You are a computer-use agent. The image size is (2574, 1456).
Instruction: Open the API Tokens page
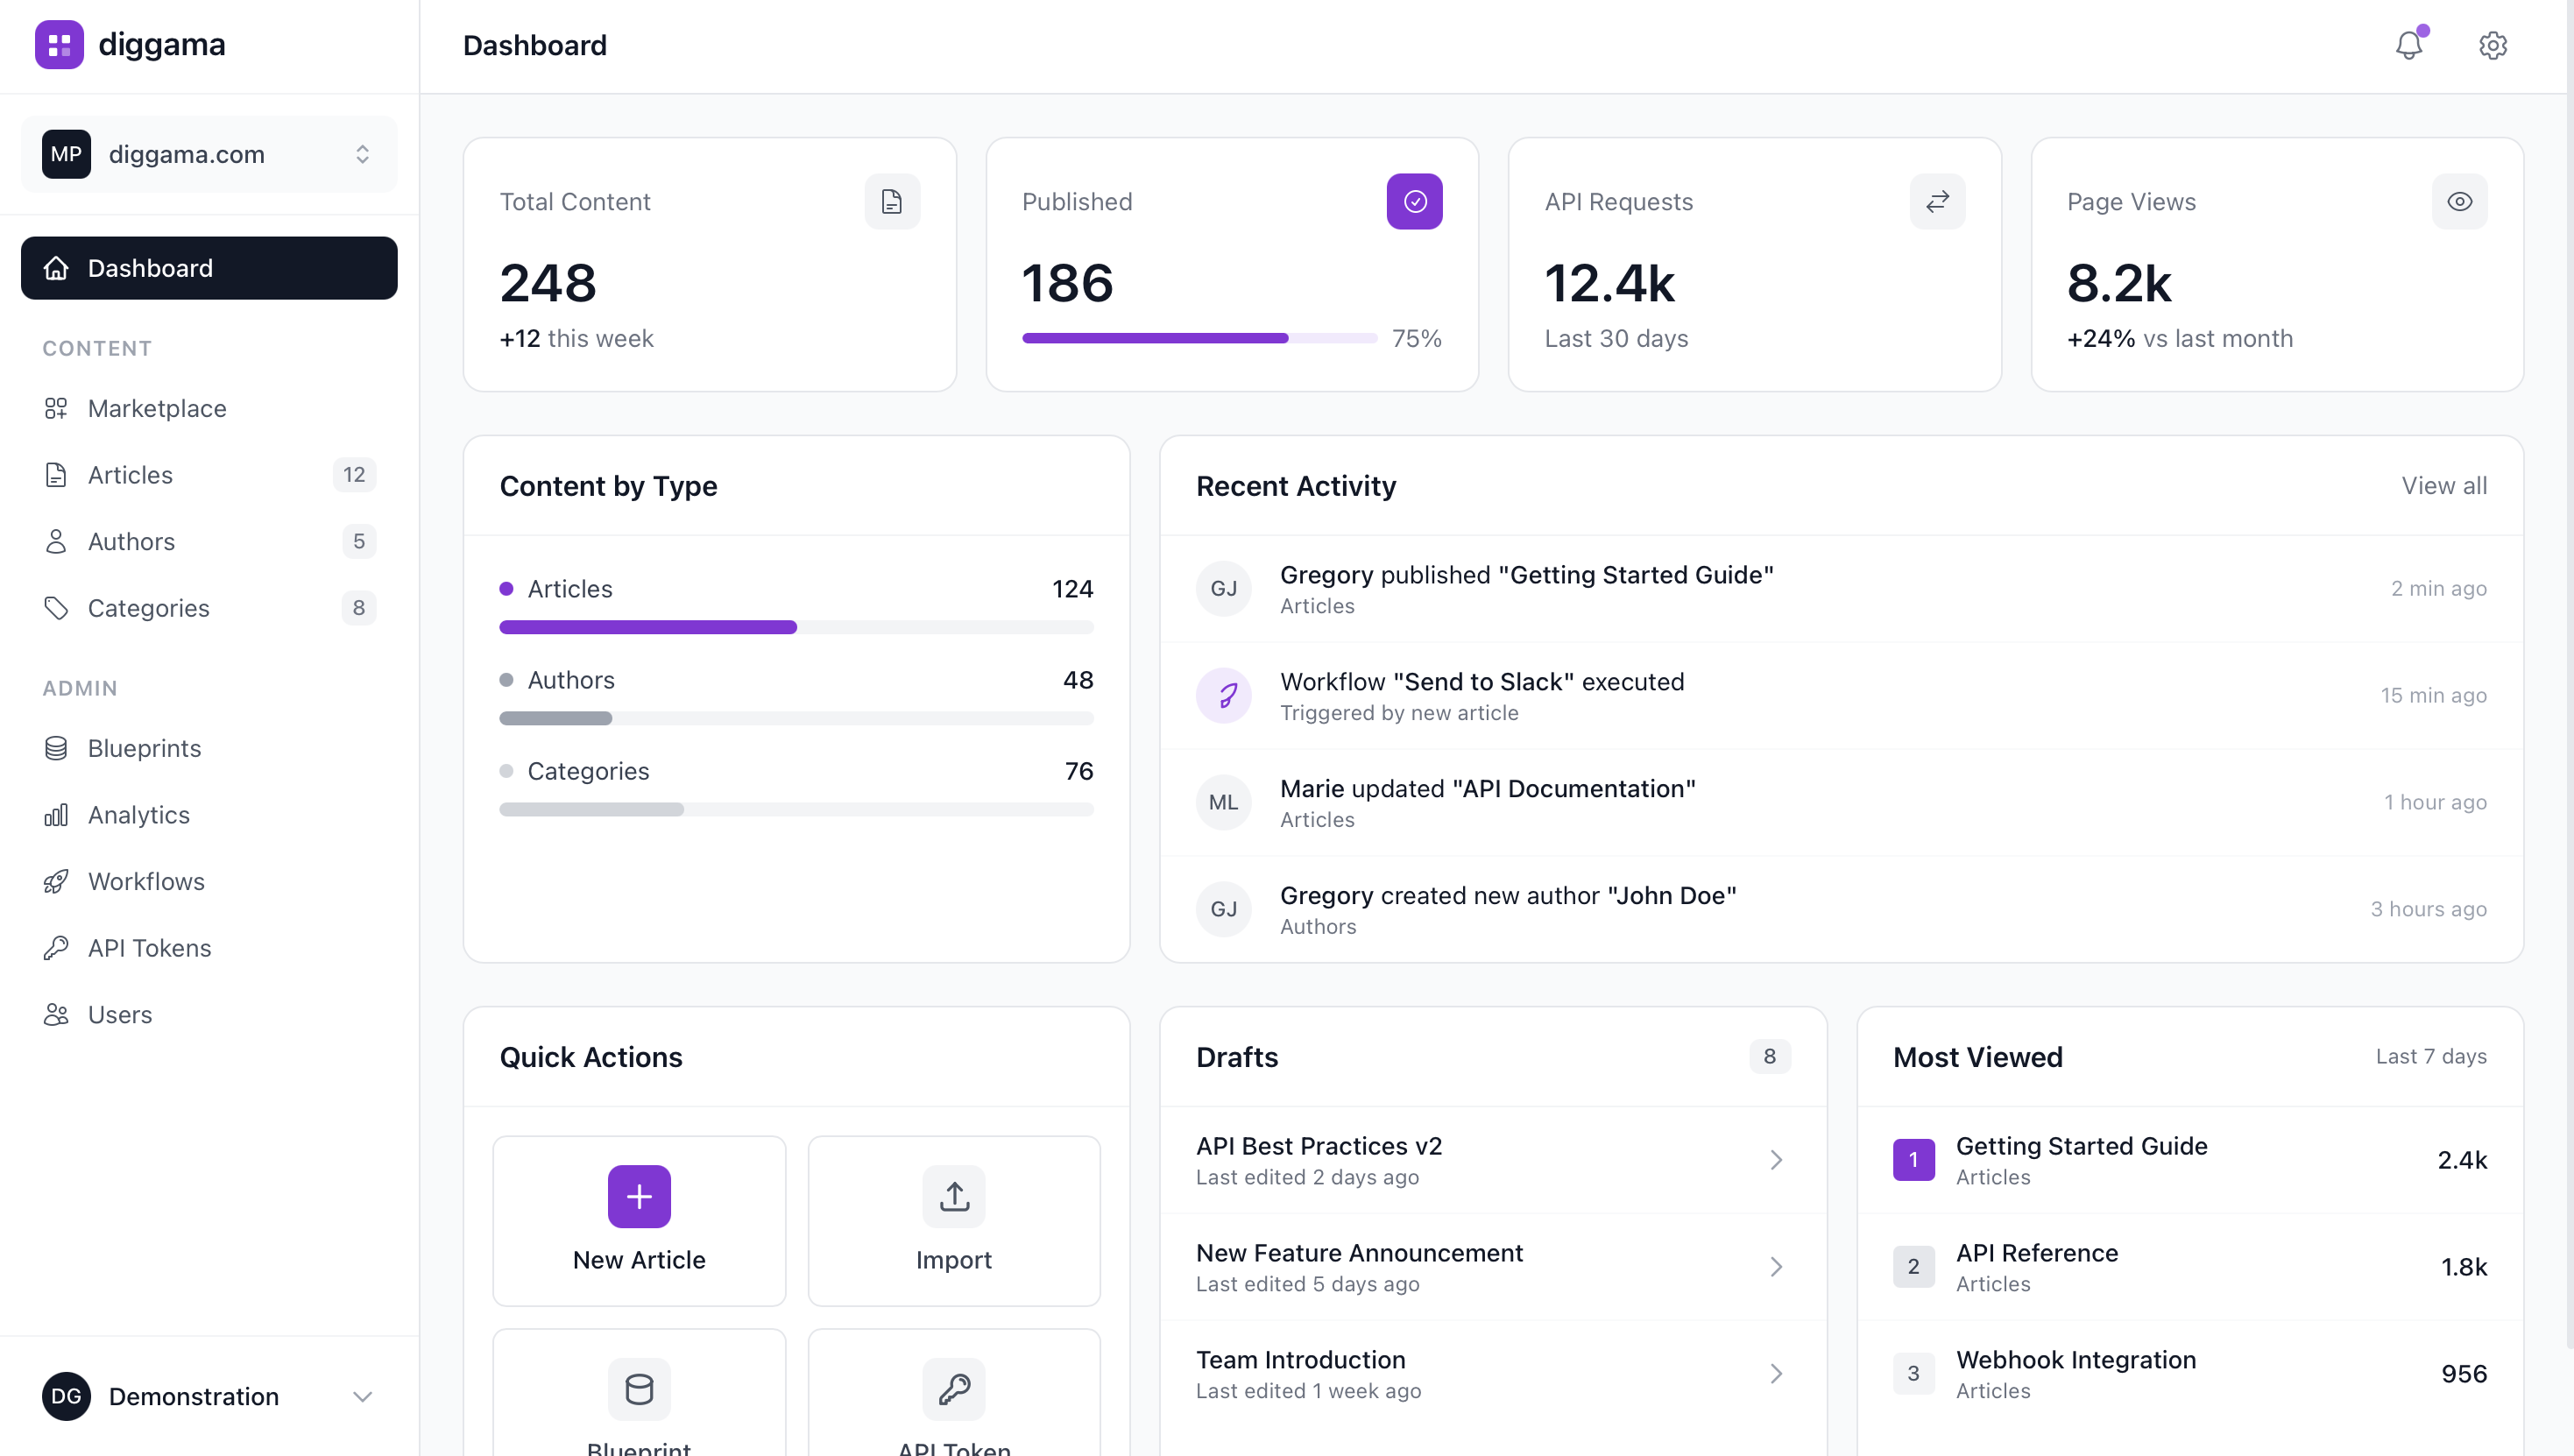click(148, 947)
